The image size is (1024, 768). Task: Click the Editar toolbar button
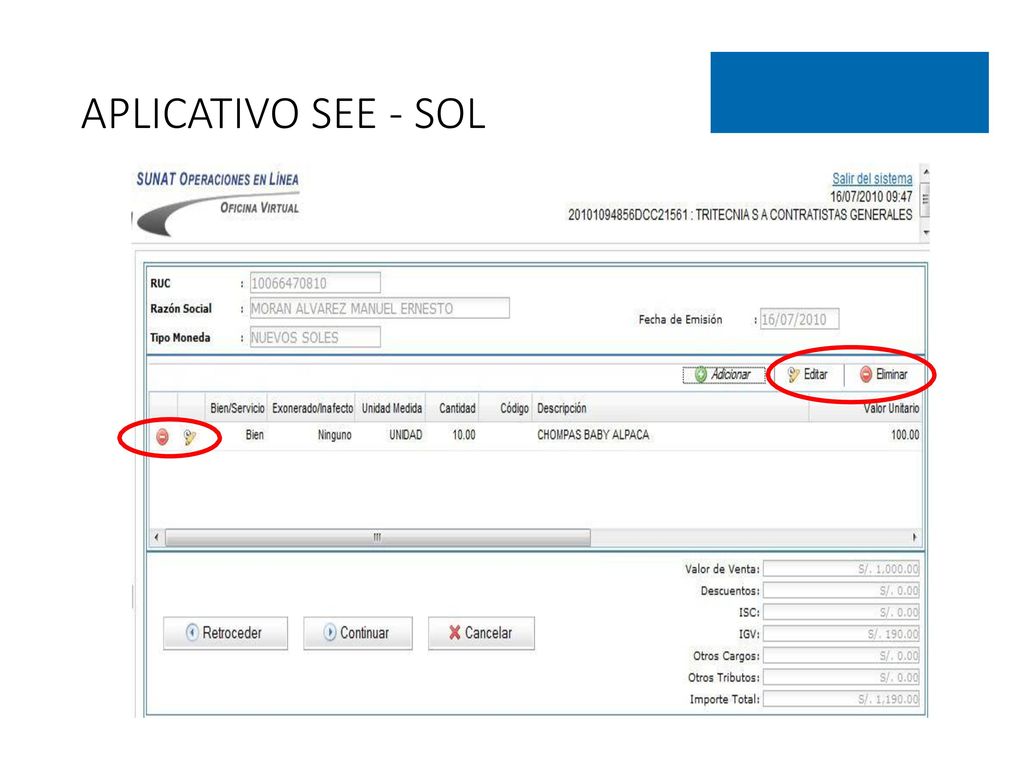coord(808,375)
